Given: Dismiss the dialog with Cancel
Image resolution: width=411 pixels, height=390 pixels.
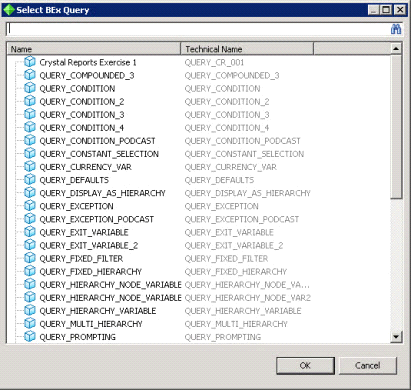Looking at the screenshot, I should coord(368,366).
